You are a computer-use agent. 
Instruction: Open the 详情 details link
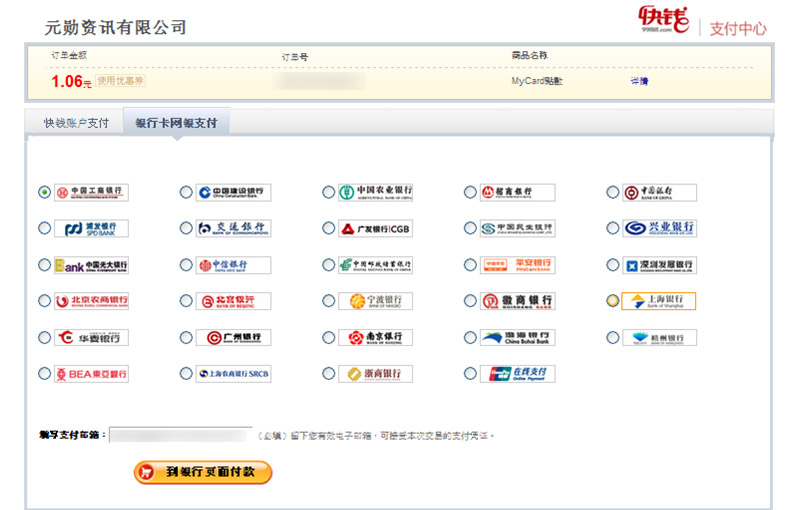point(639,81)
